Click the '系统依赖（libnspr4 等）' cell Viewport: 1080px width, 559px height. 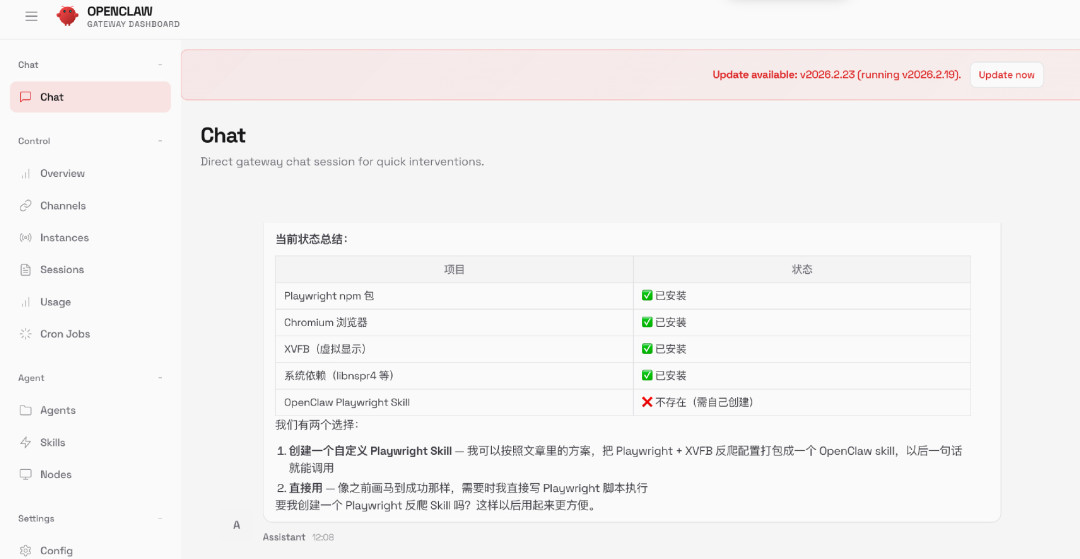454,376
